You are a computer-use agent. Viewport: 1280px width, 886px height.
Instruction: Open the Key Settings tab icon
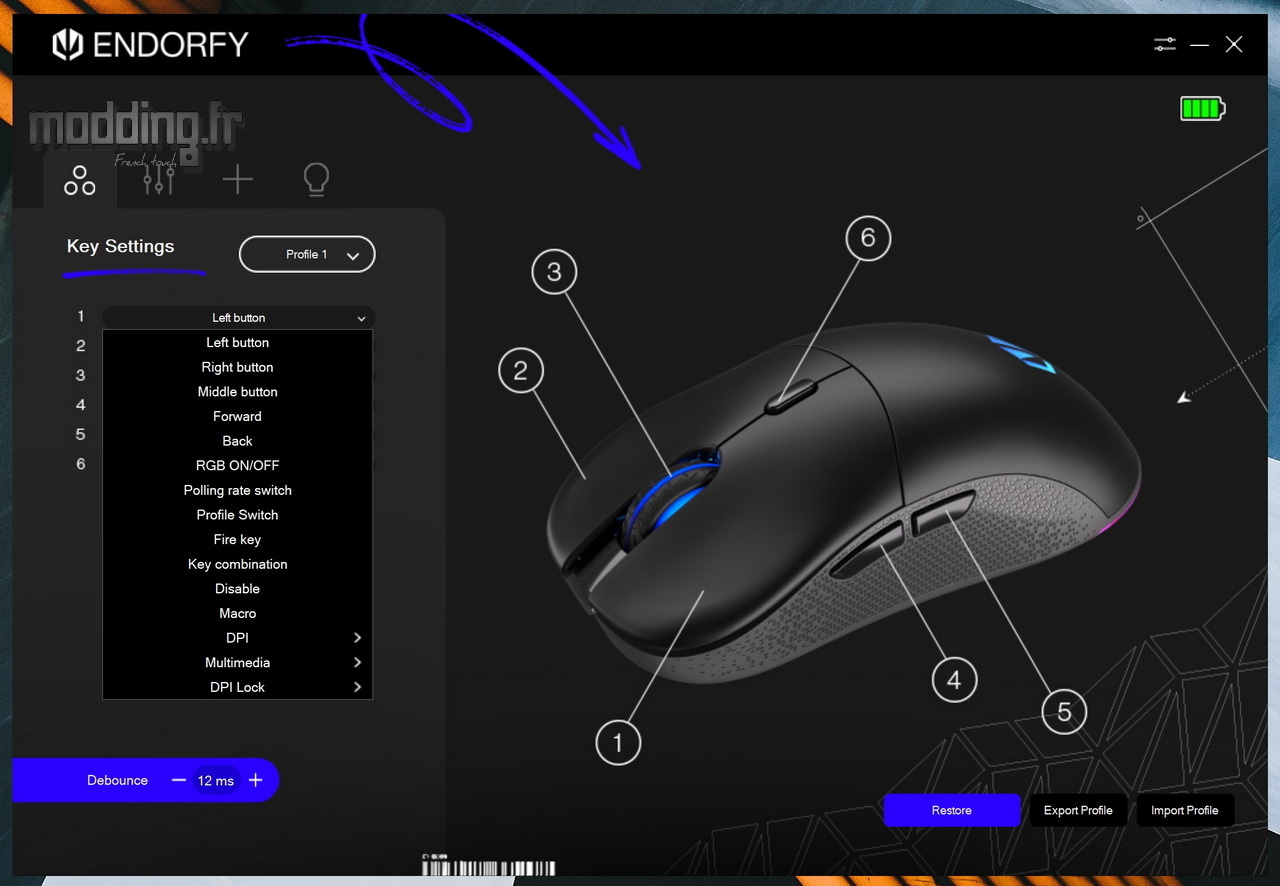[x=80, y=180]
